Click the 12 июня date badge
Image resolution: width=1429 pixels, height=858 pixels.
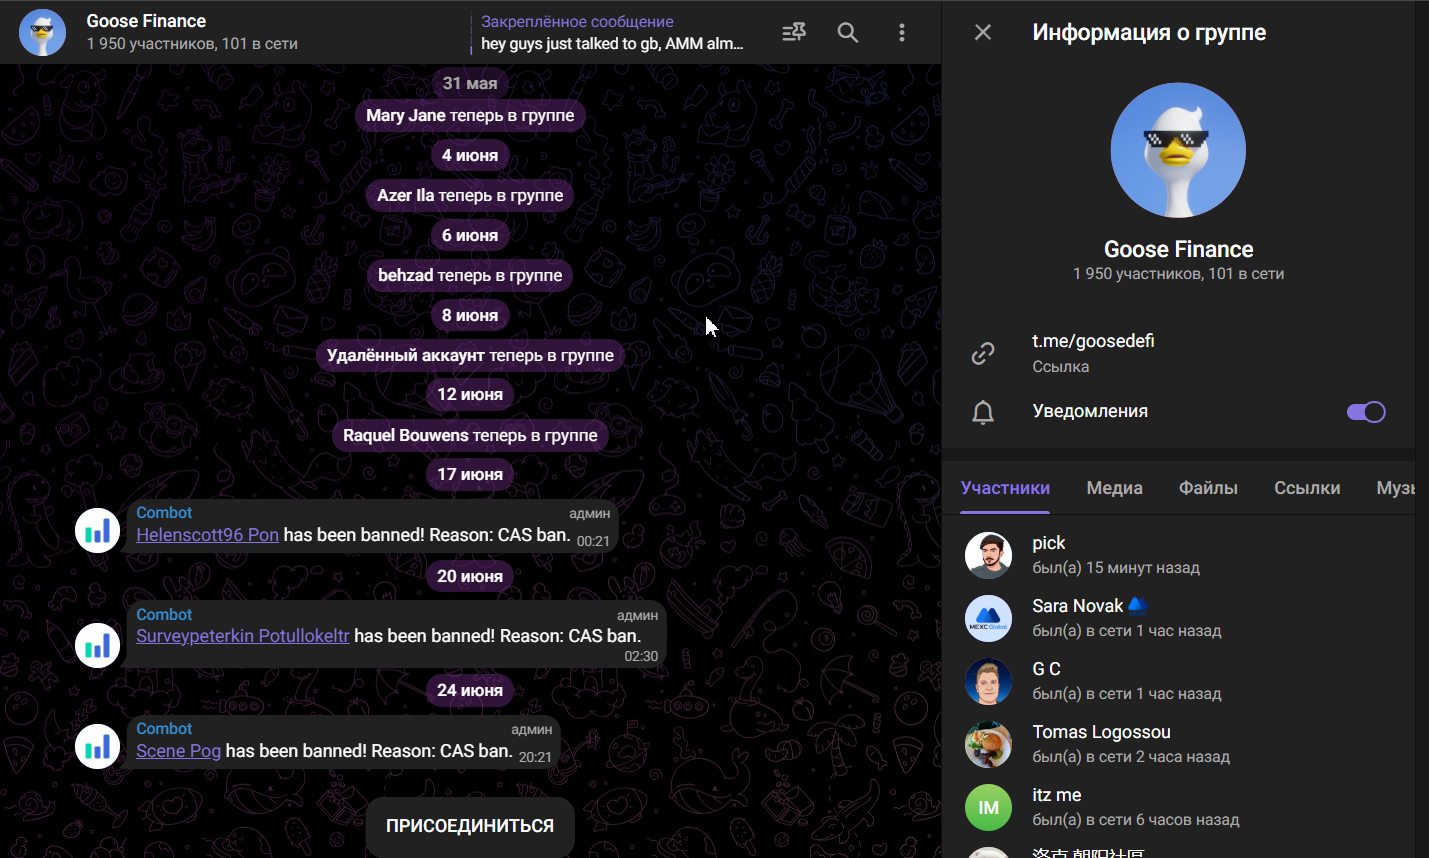pos(470,394)
